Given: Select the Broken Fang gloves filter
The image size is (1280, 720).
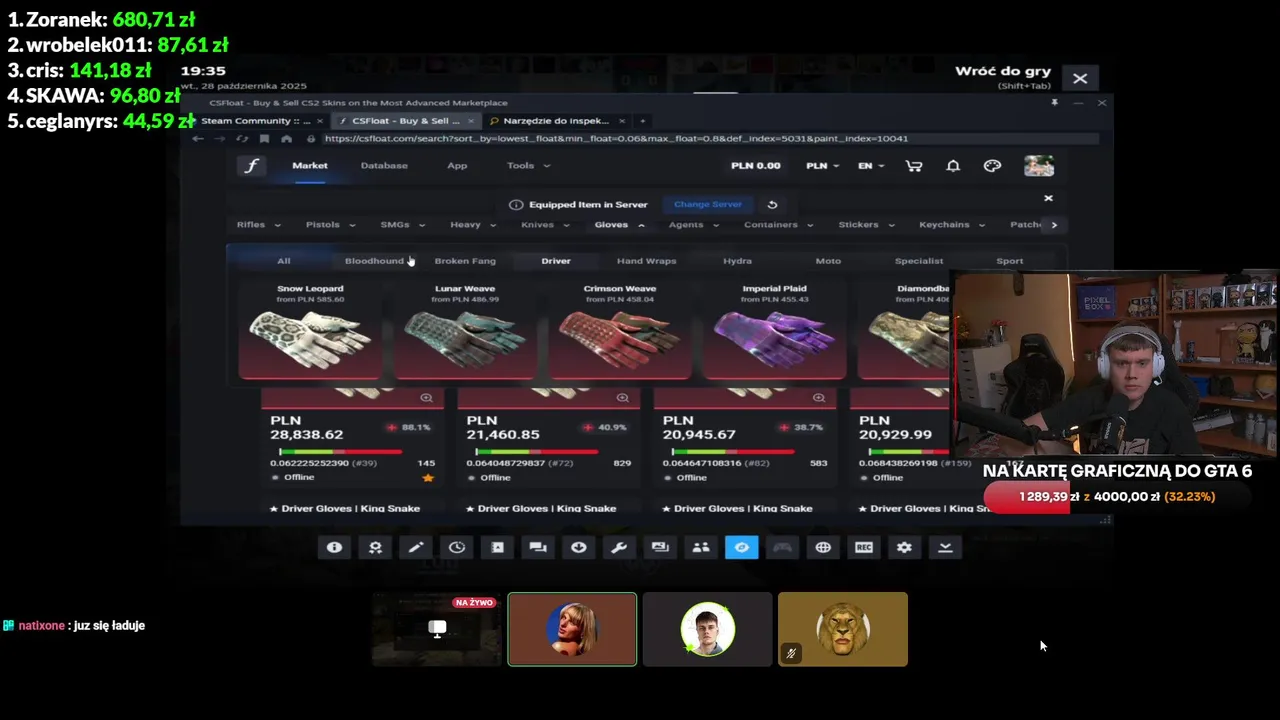Looking at the screenshot, I should point(465,261).
